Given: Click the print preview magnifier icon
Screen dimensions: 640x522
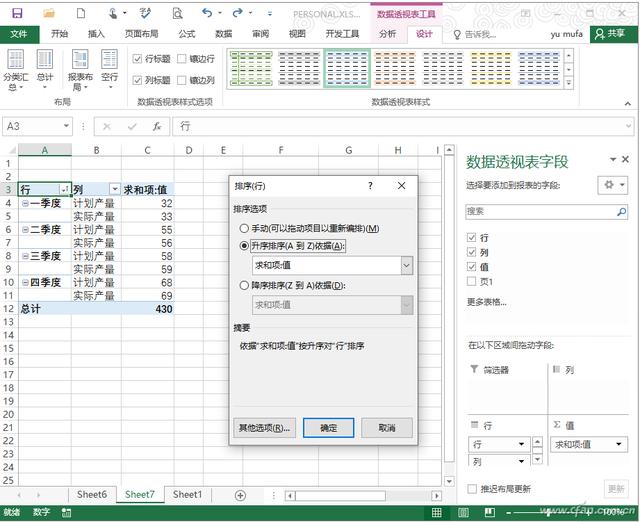Looking at the screenshot, I should point(178,14).
